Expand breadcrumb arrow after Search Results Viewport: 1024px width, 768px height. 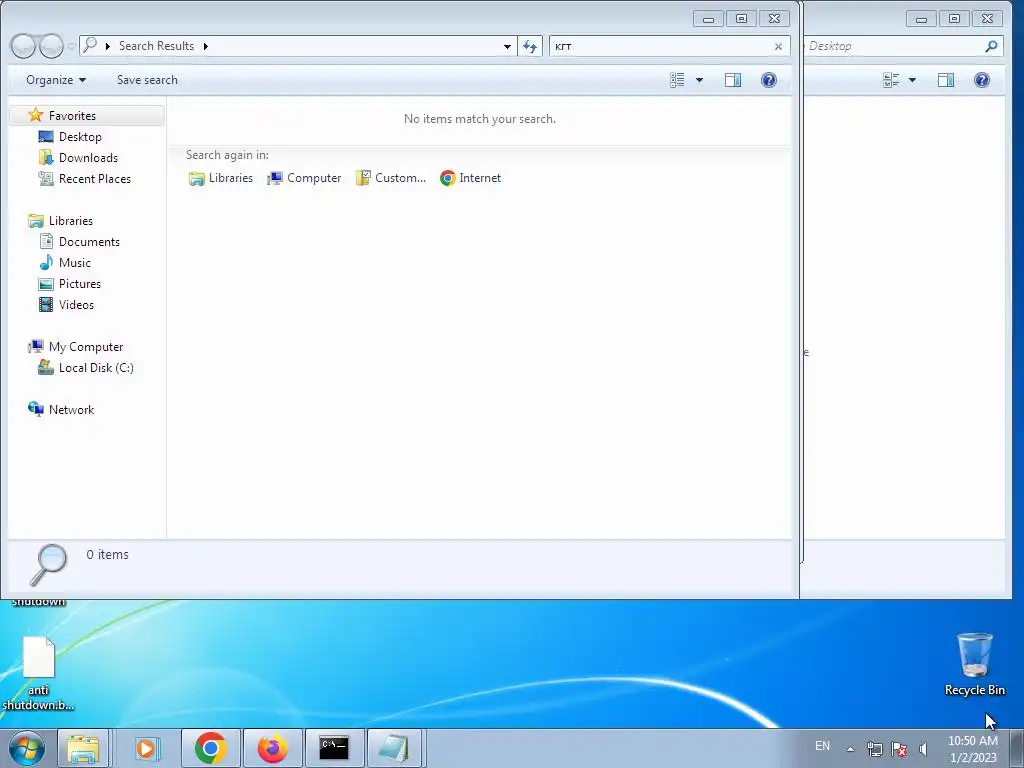205,46
